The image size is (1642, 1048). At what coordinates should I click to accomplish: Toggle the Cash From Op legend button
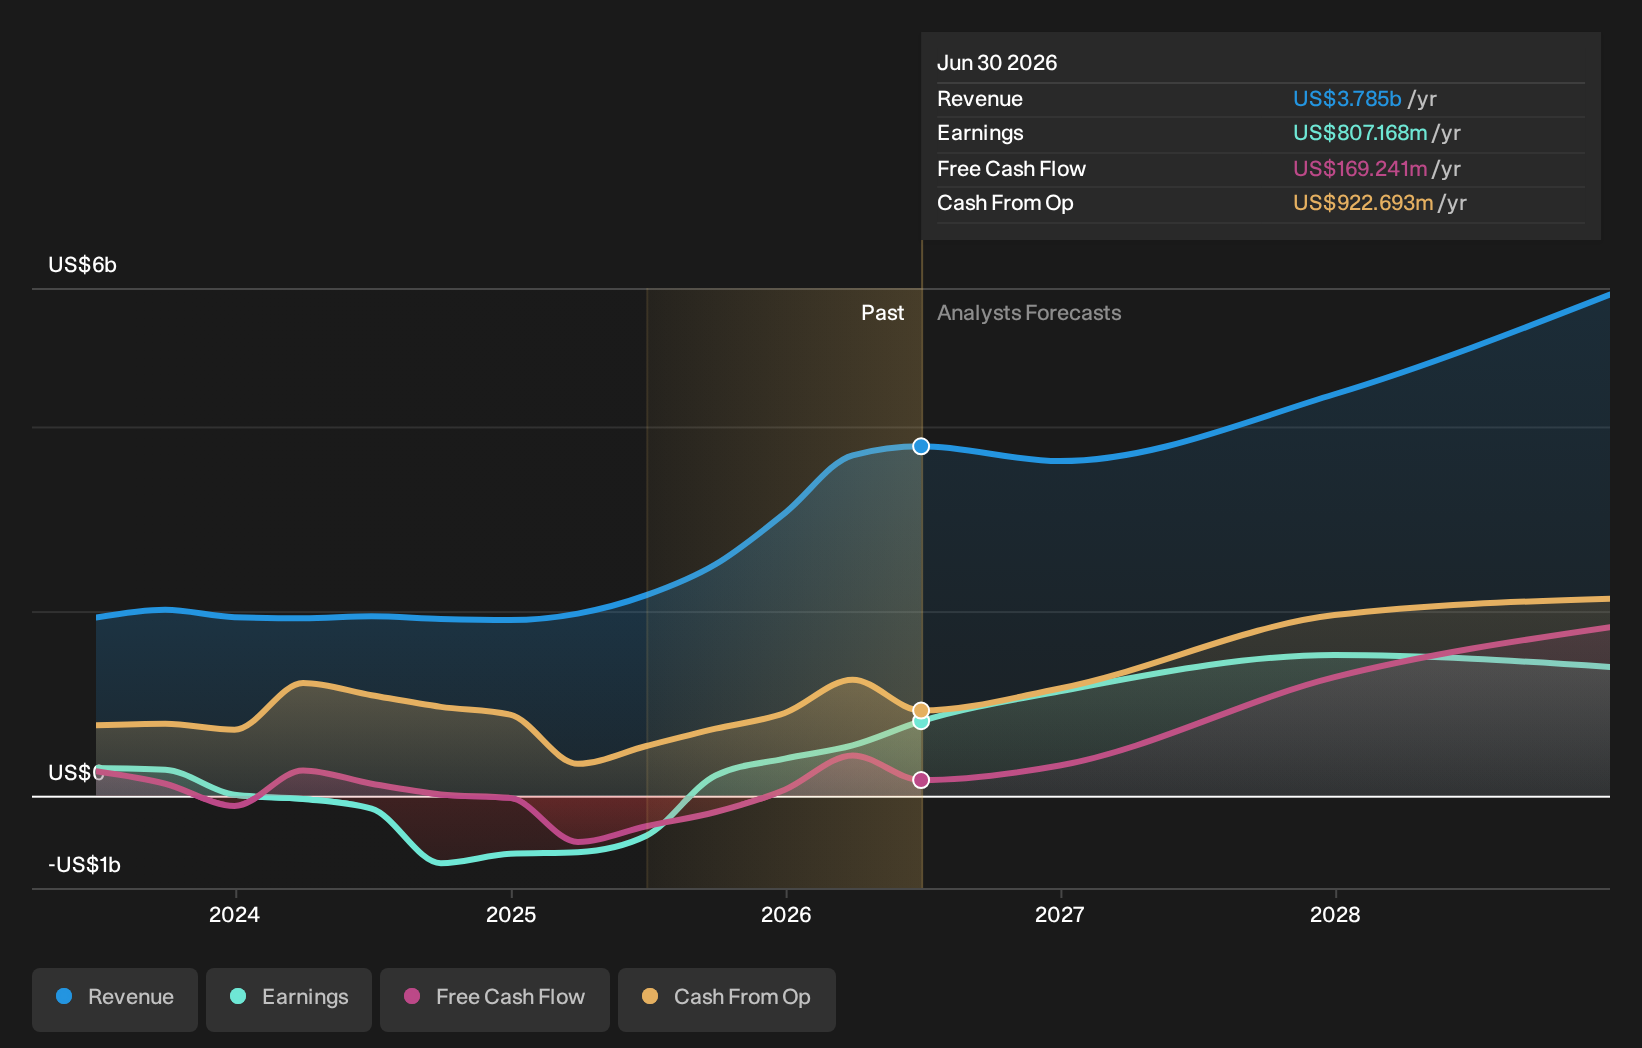pos(727,999)
